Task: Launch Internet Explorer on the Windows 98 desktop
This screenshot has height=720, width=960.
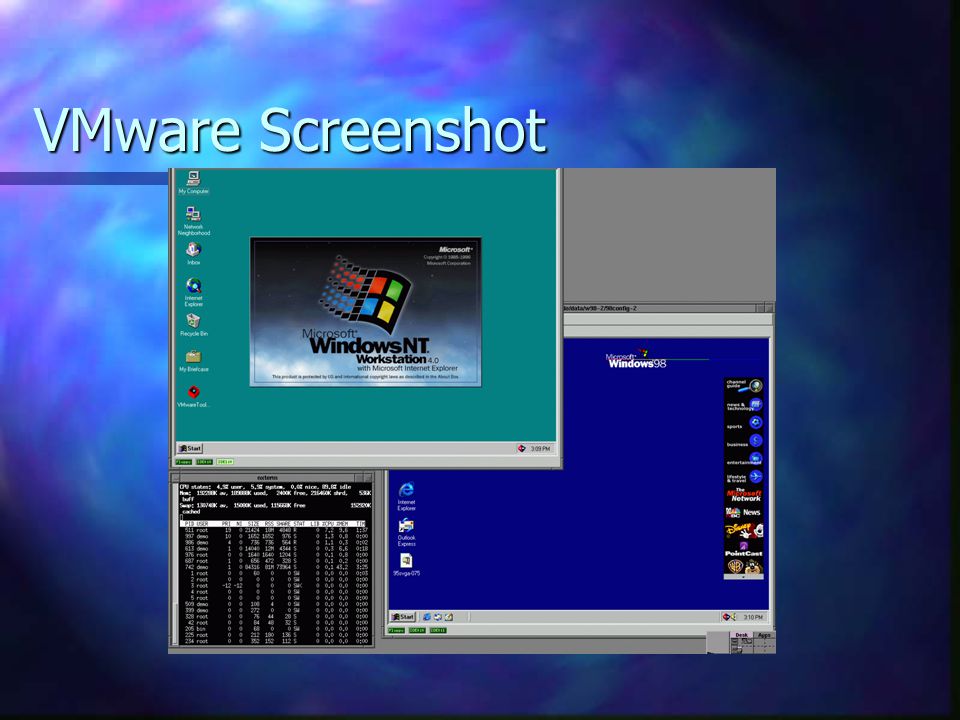Action: pyautogui.click(x=407, y=496)
